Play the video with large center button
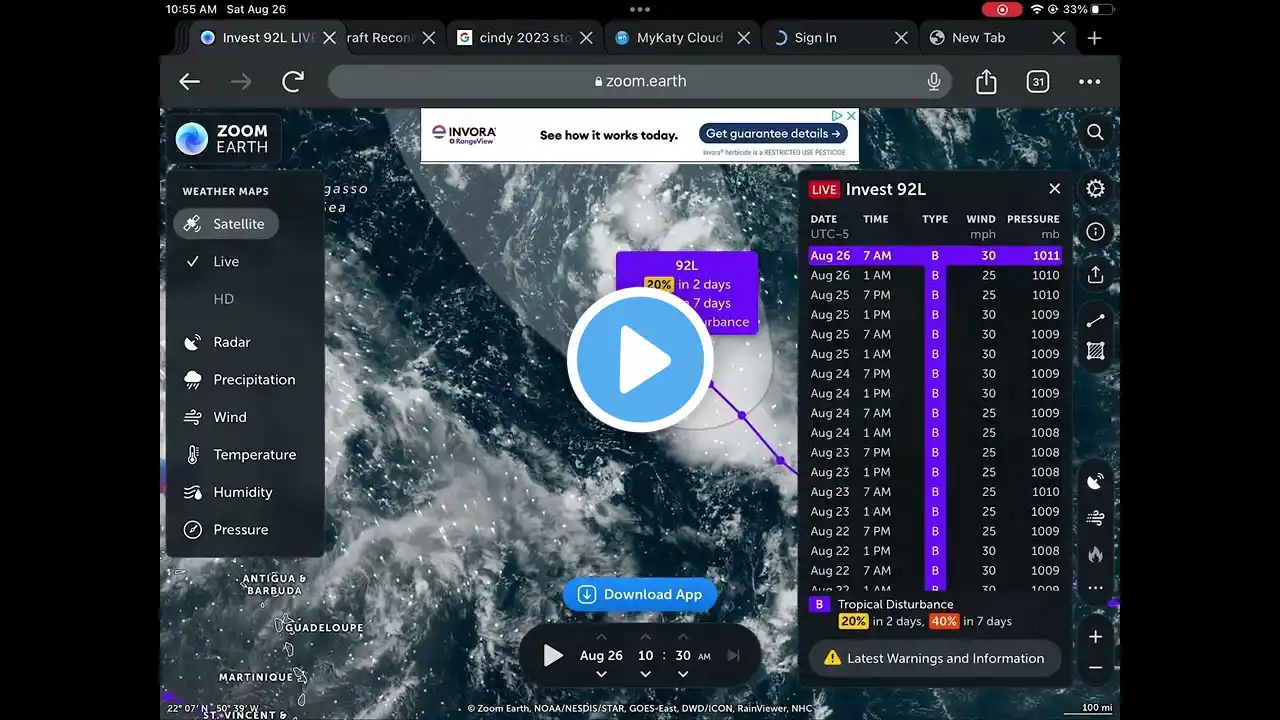This screenshot has width=1280, height=720. pos(640,359)
